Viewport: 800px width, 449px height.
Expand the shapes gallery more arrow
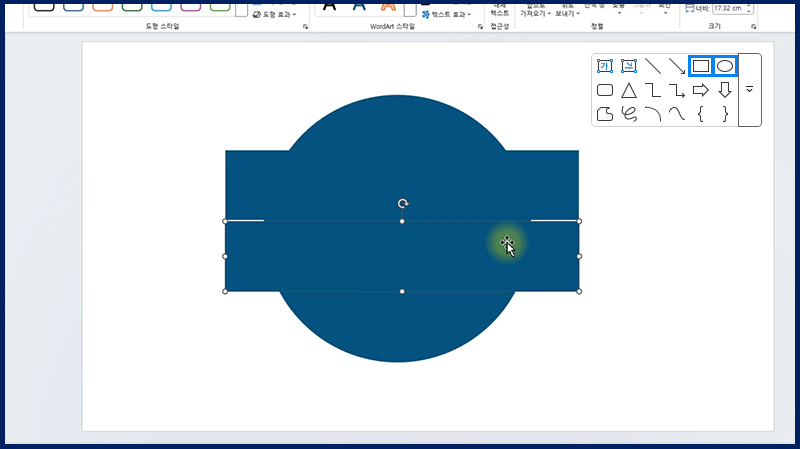pyautogui.click(x=749, y=89)
